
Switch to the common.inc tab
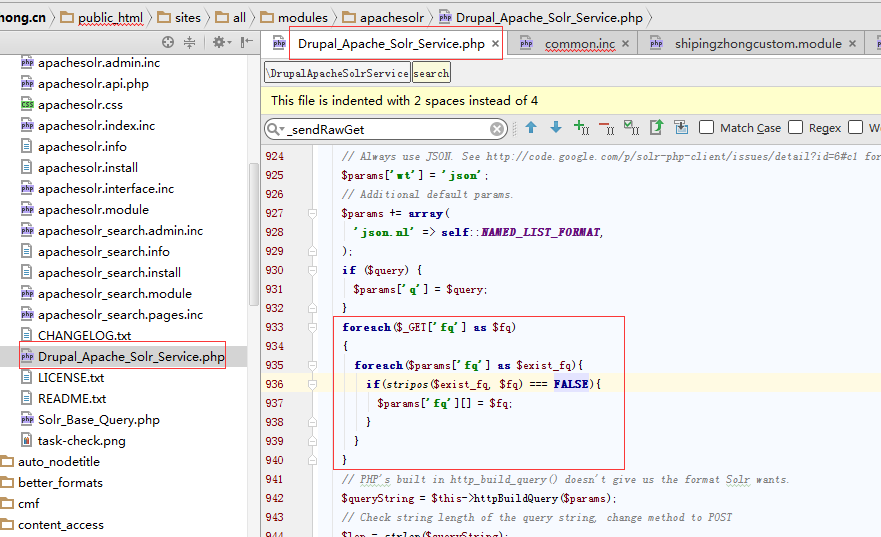pos(580,43)
